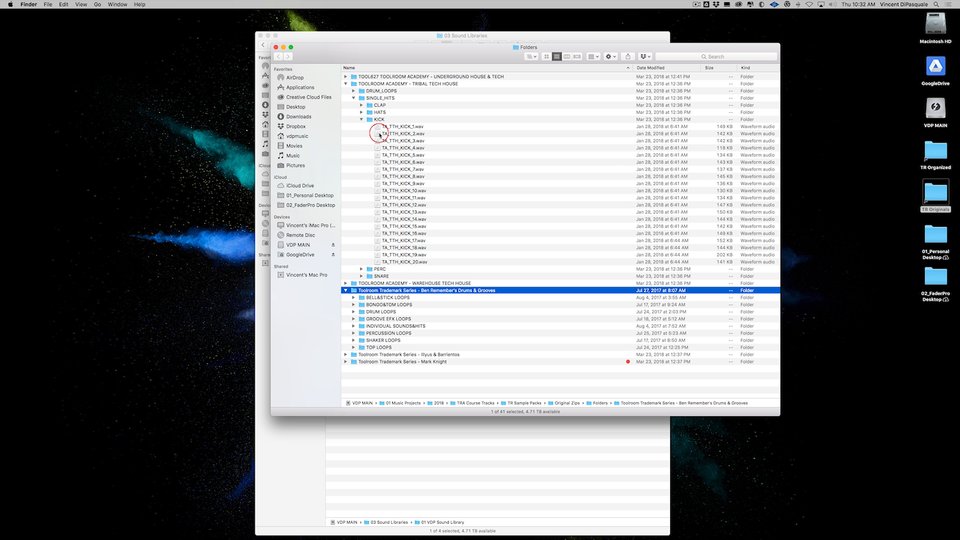Screen dimensions: 960x540
Task: Open Wi-Fi status in the menu bar
Action: click(809, 4)
